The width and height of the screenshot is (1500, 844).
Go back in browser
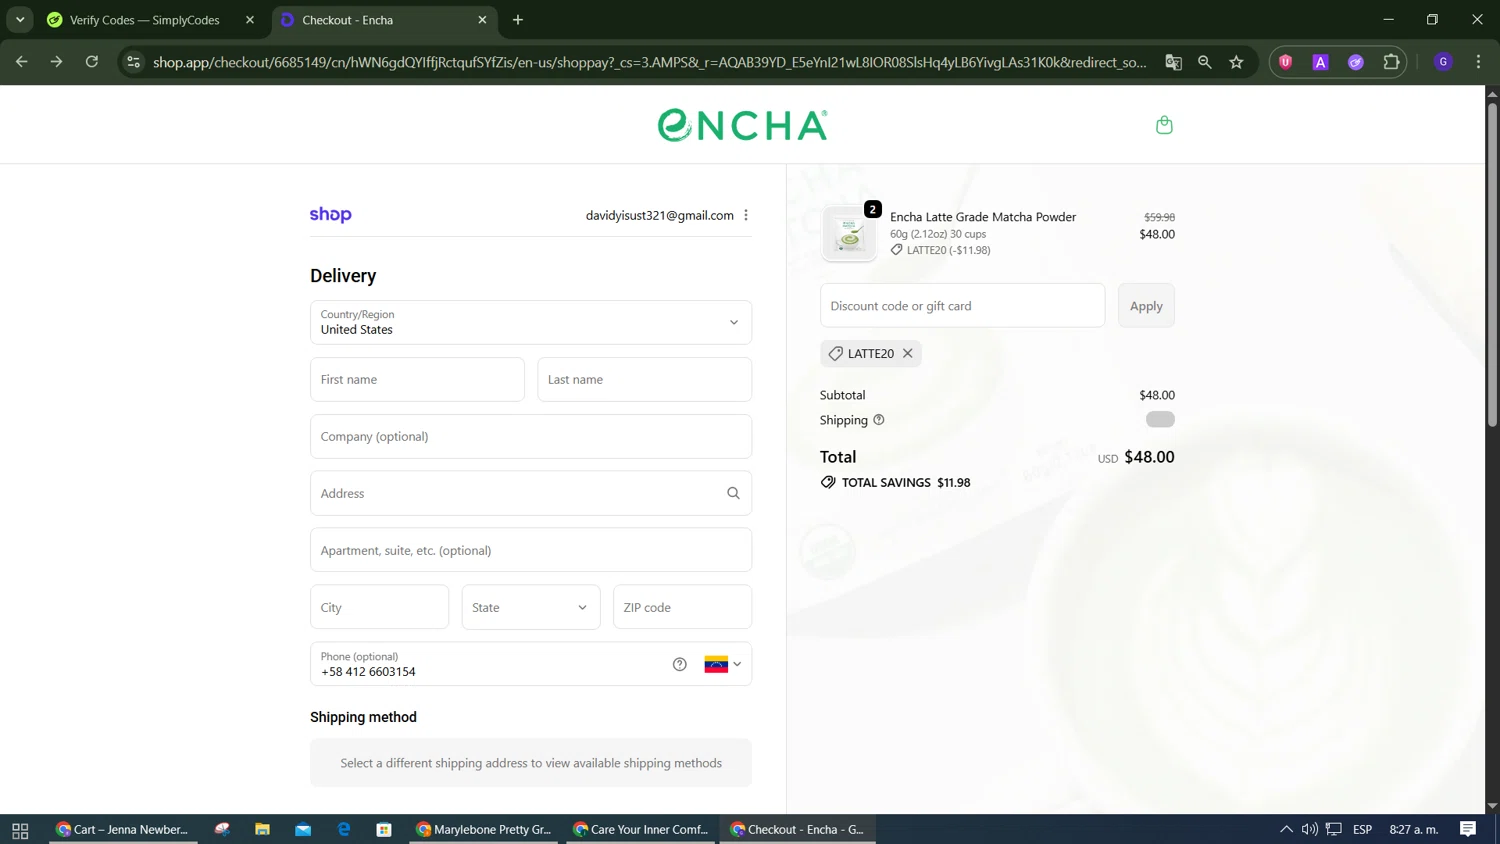coord(22,62)
